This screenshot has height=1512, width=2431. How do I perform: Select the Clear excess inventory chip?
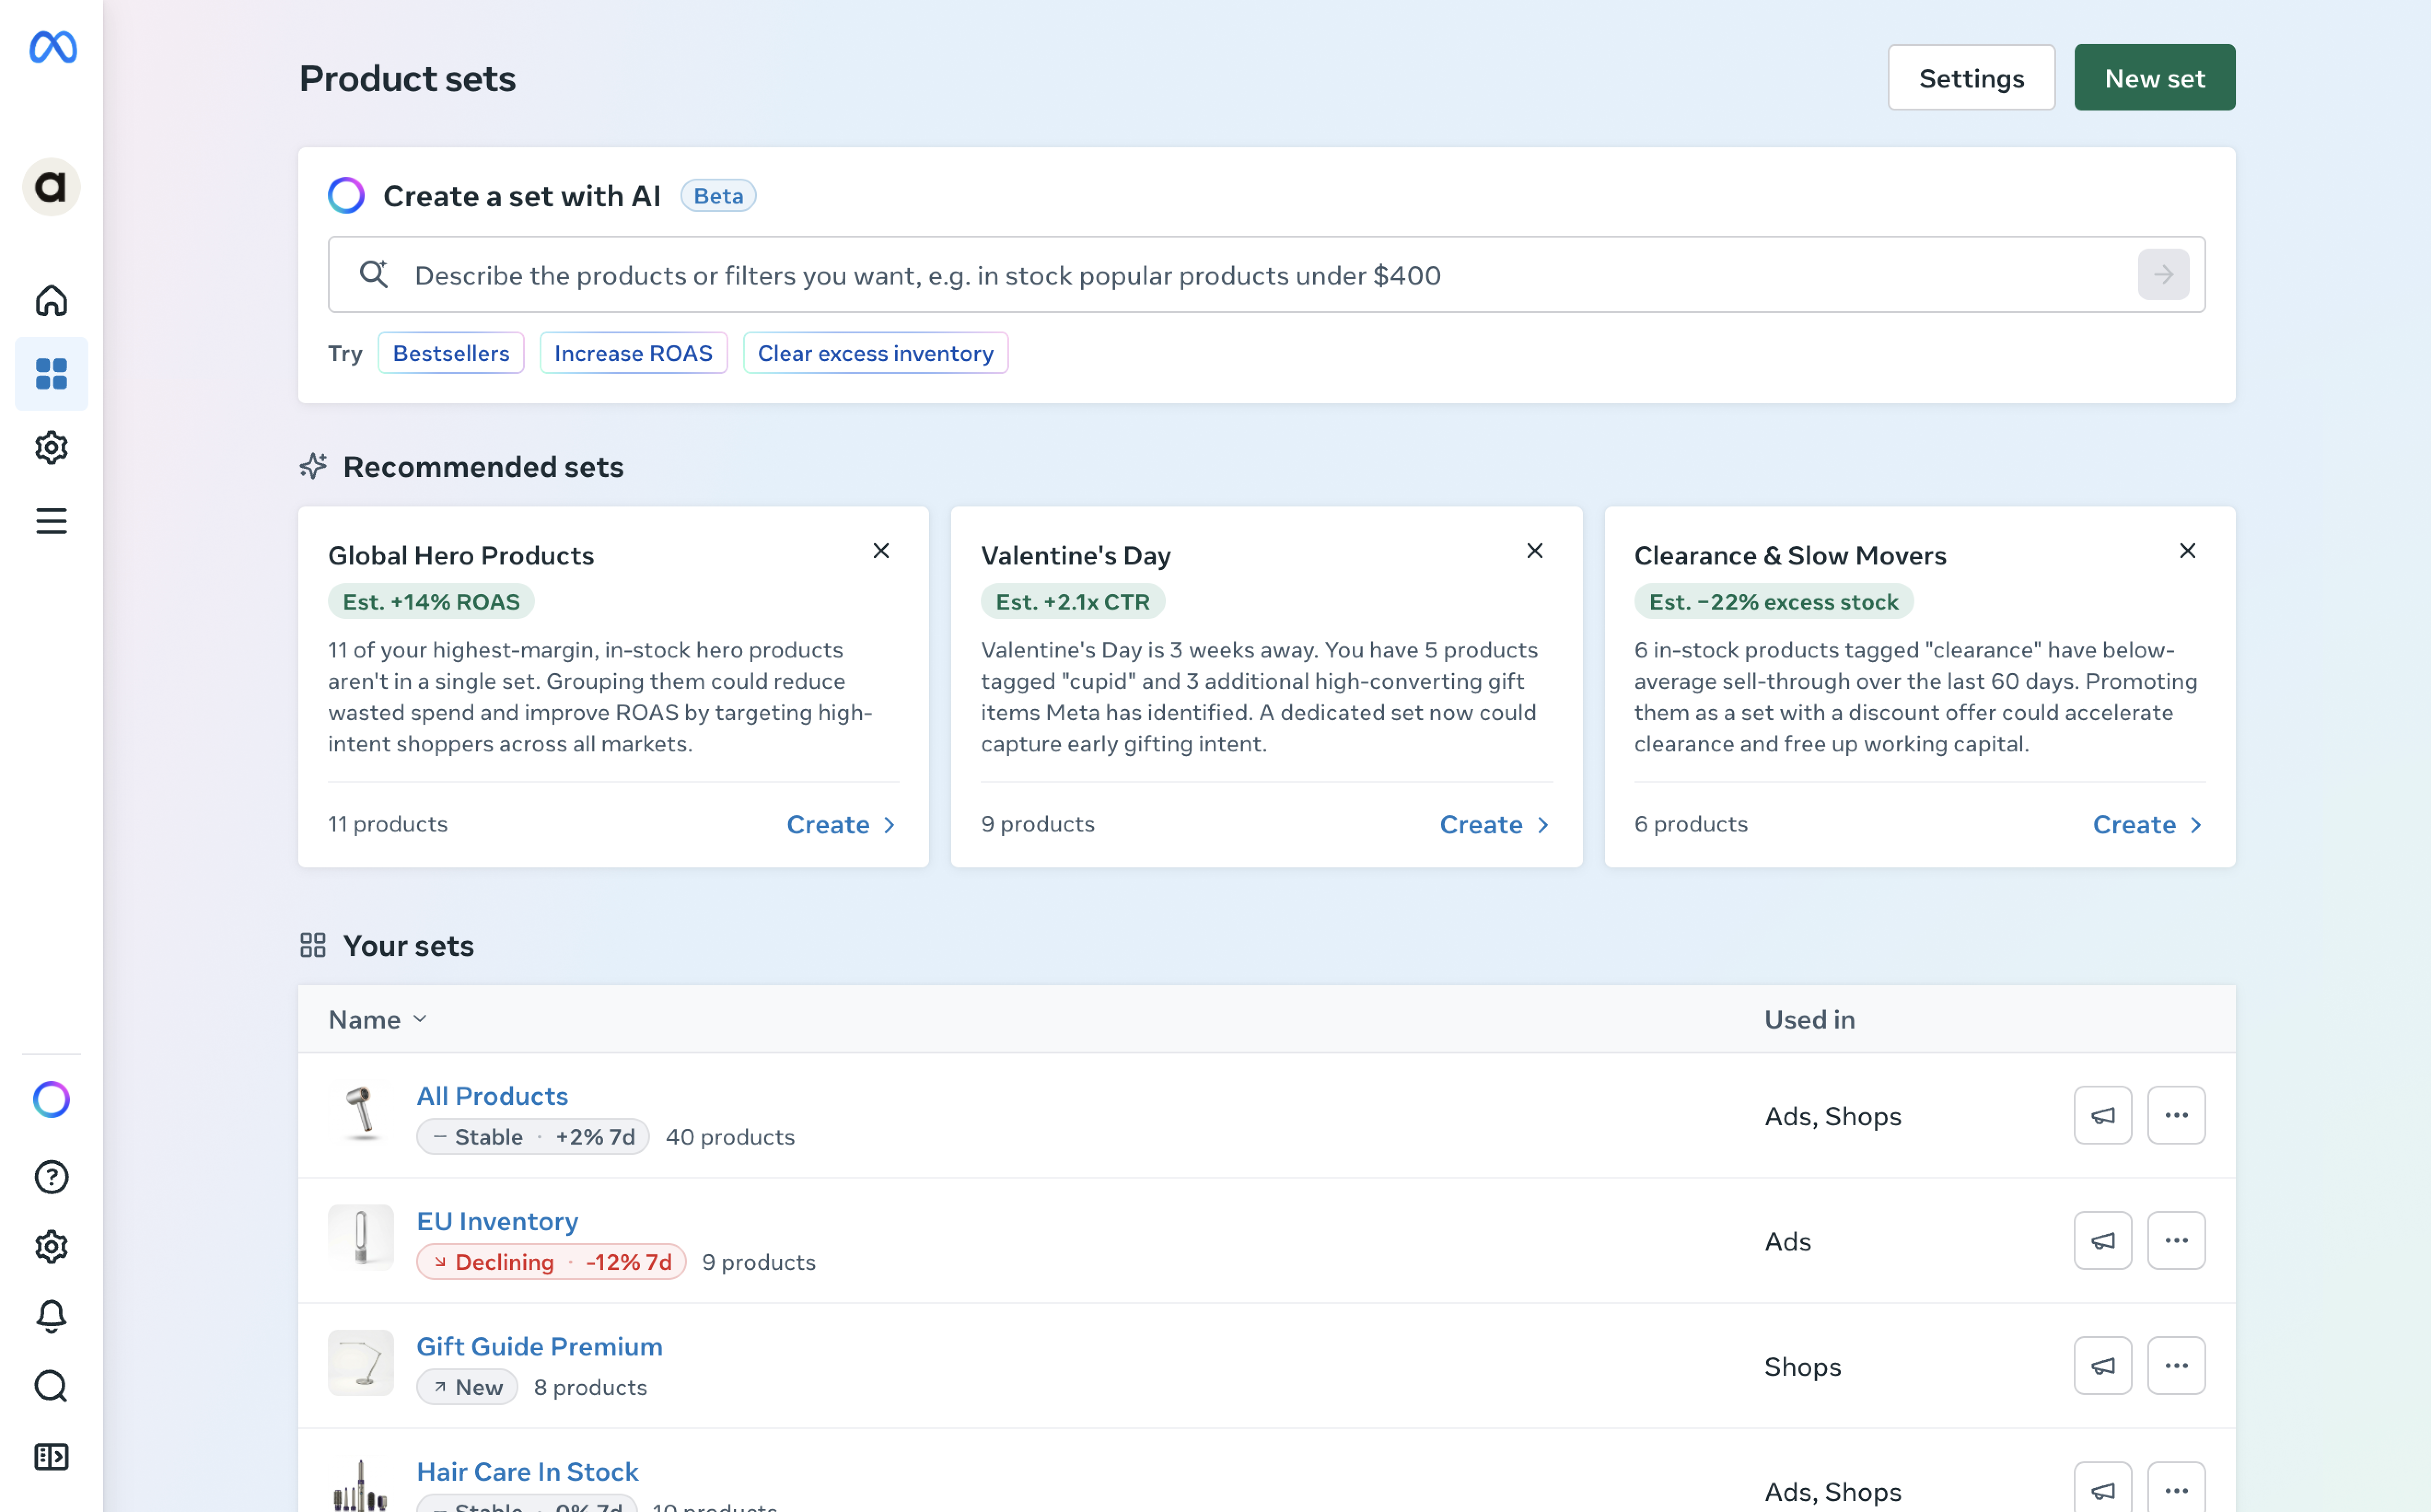(875, 353)
